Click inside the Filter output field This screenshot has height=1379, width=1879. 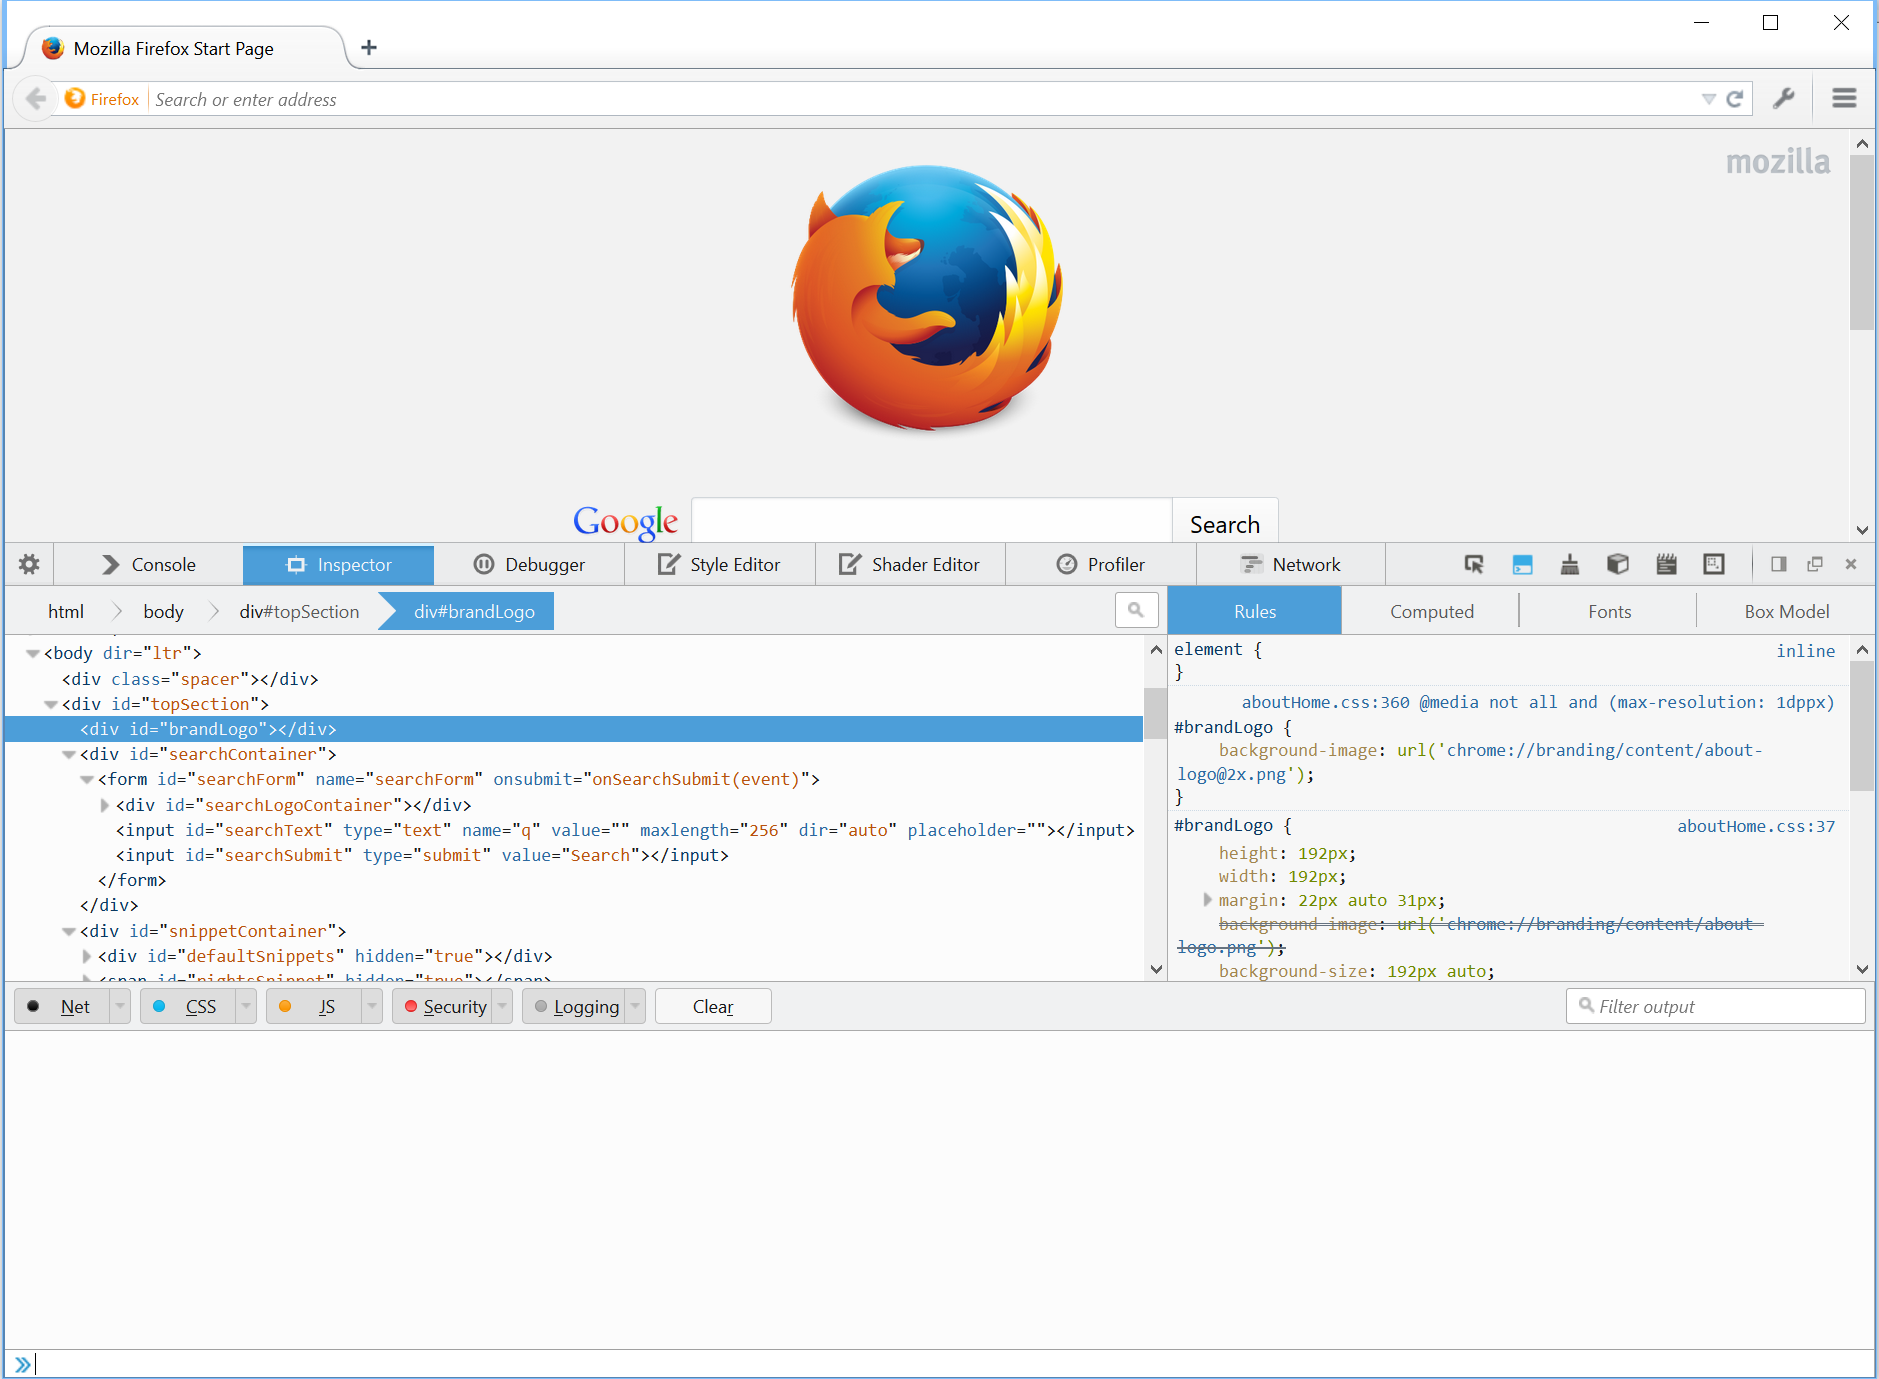pyautogui.click(x=1714, y=1006)
